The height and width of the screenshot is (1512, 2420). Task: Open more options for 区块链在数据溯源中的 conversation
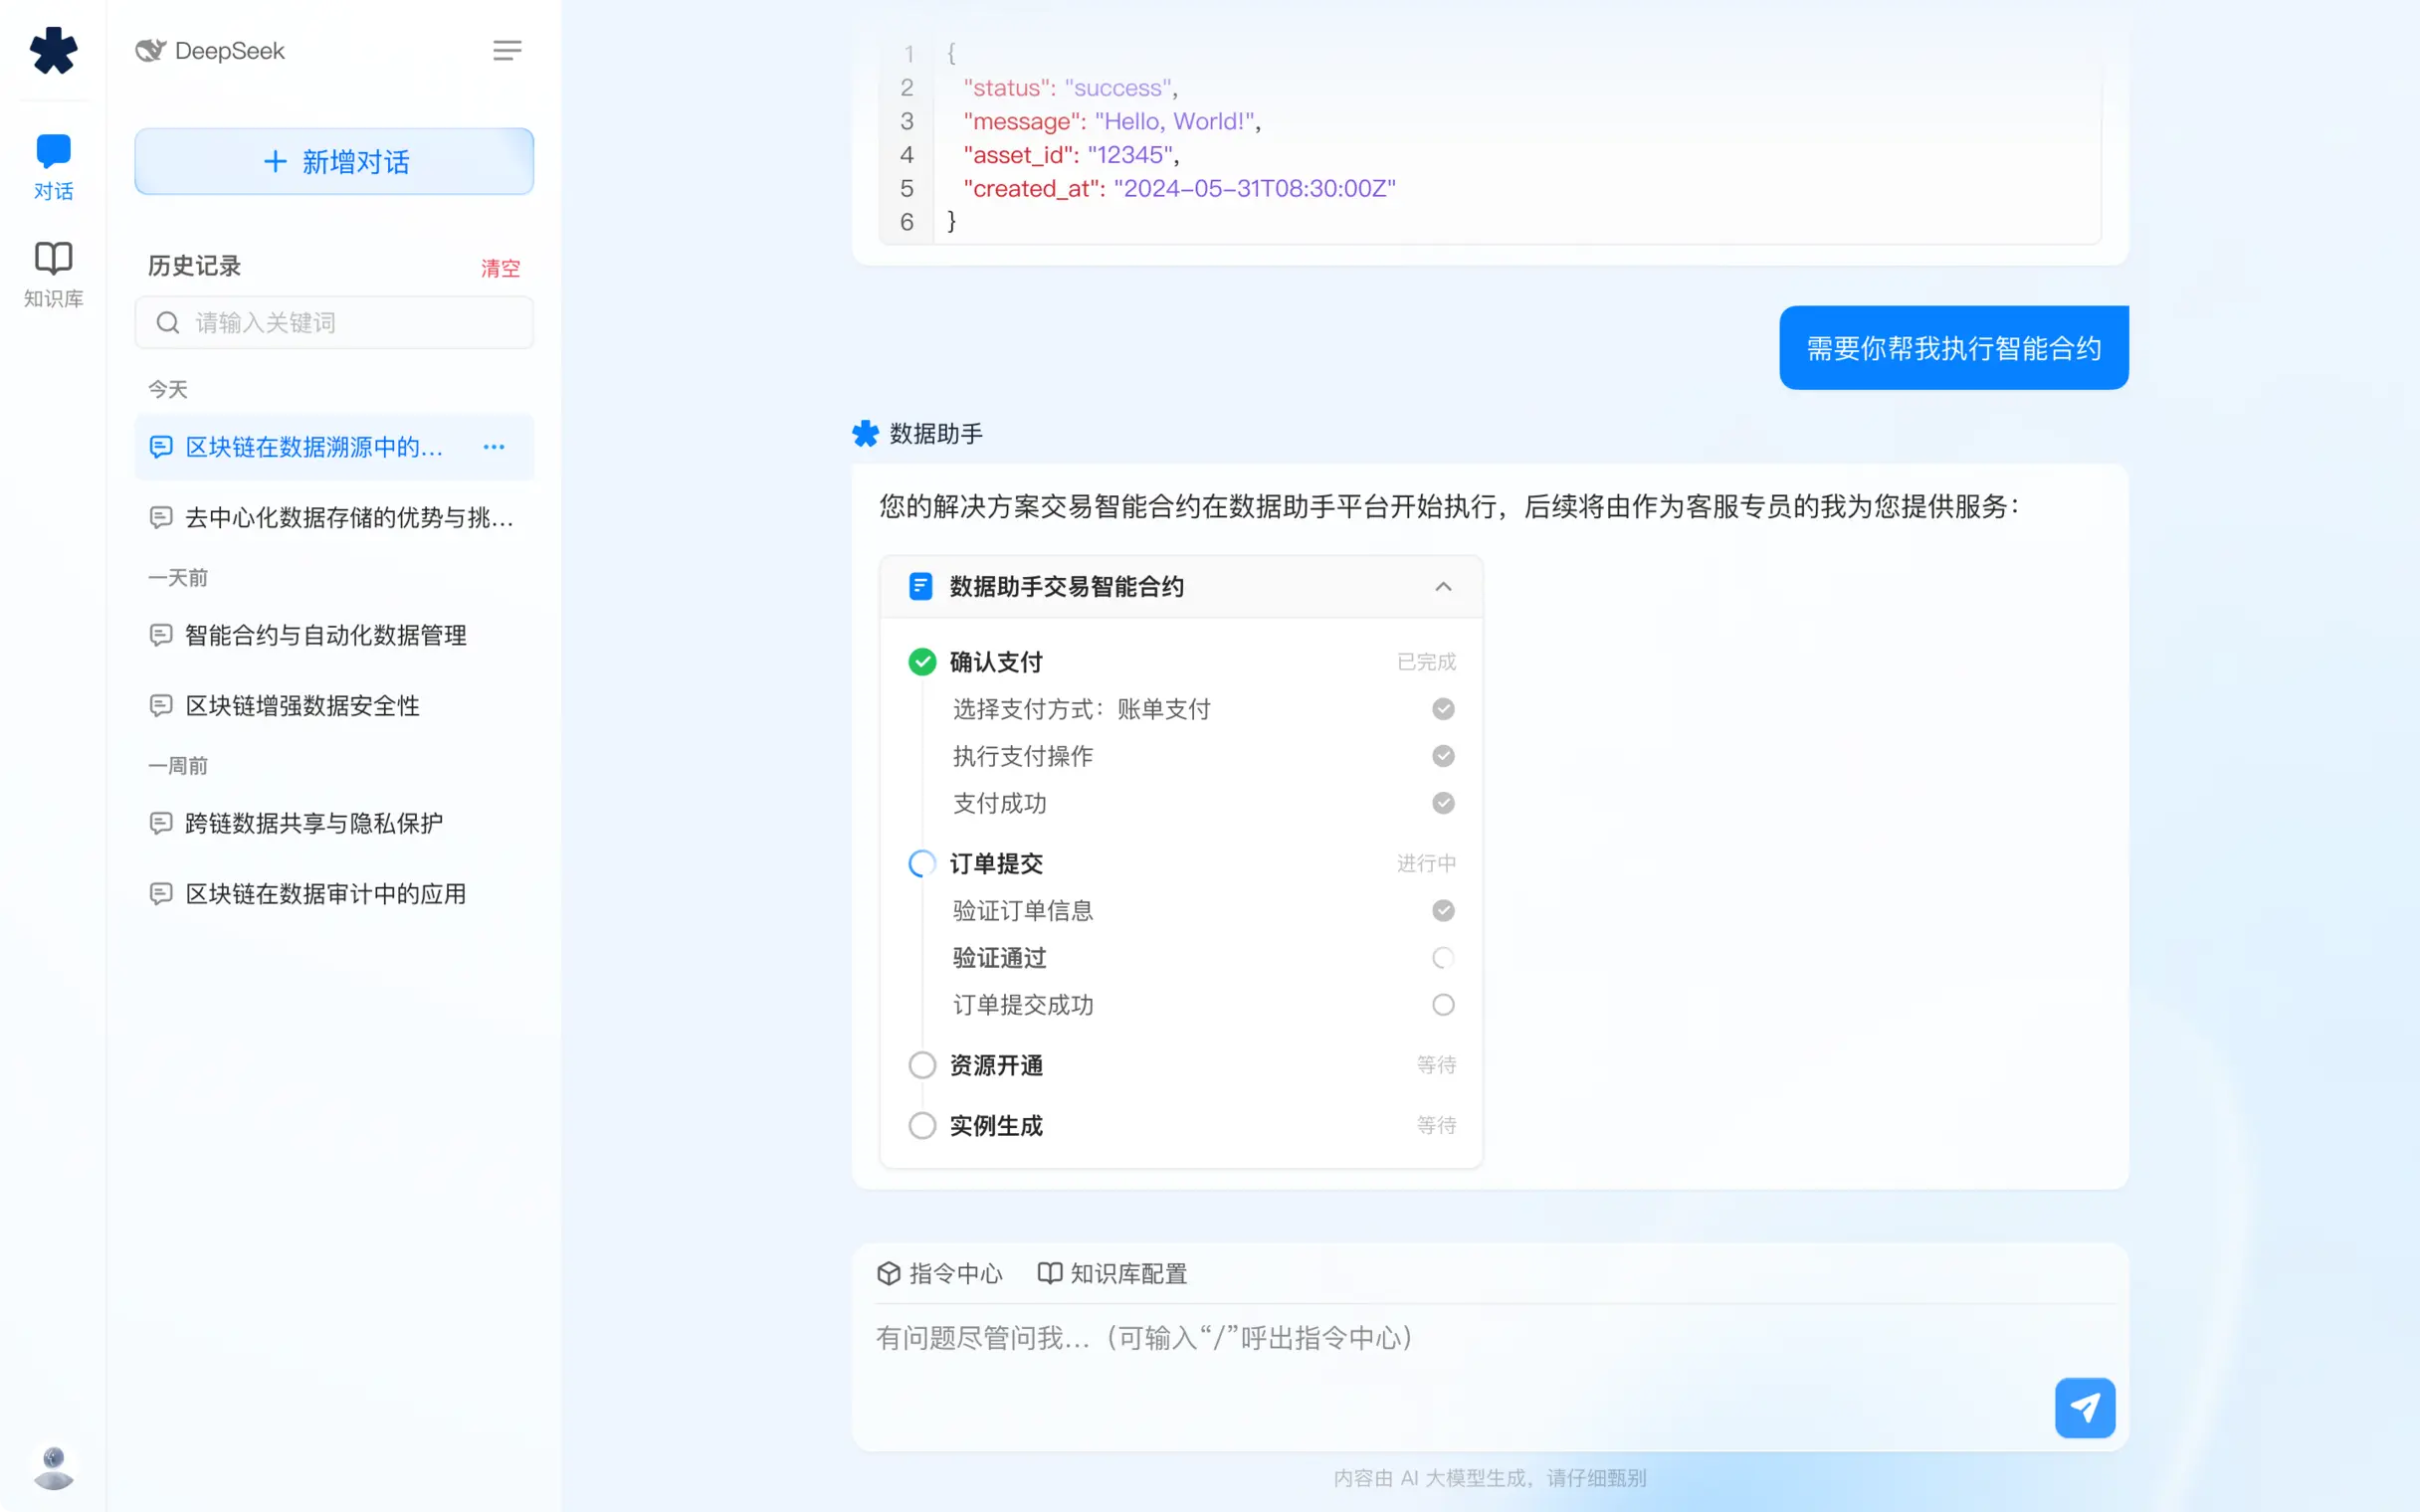[x=493, y=447]
